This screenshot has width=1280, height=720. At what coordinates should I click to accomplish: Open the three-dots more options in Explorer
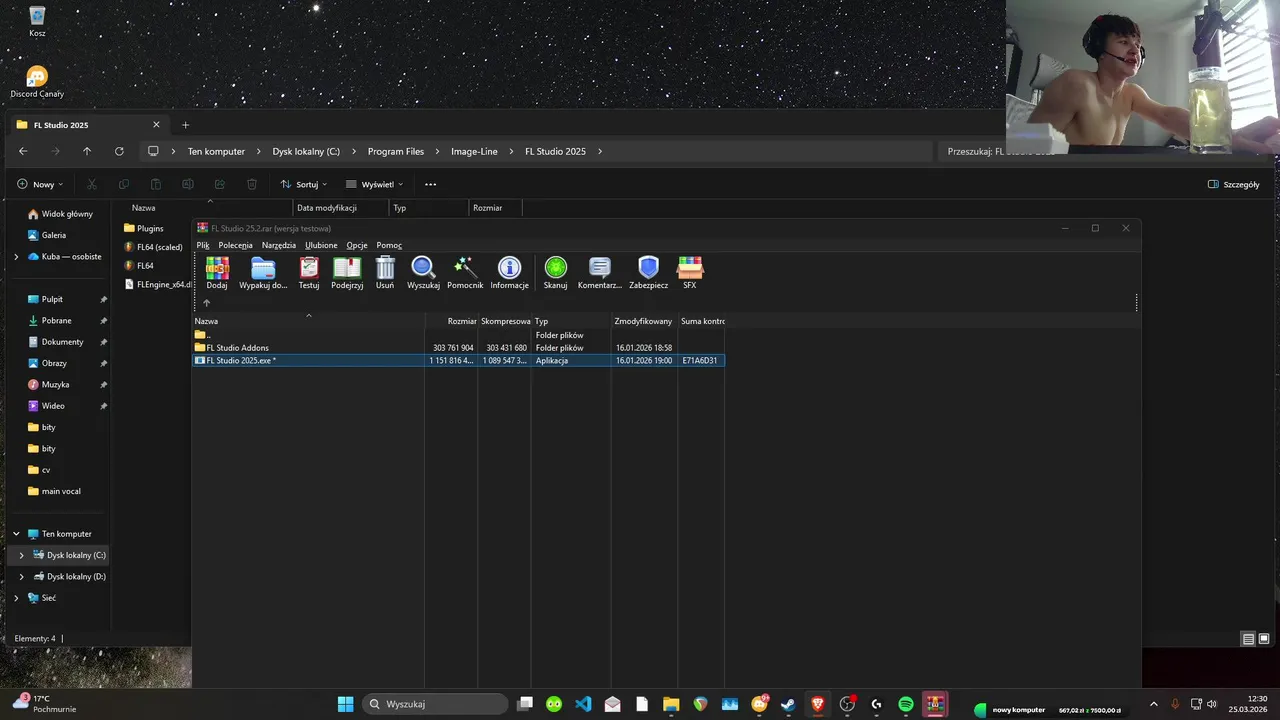point(430,184)
